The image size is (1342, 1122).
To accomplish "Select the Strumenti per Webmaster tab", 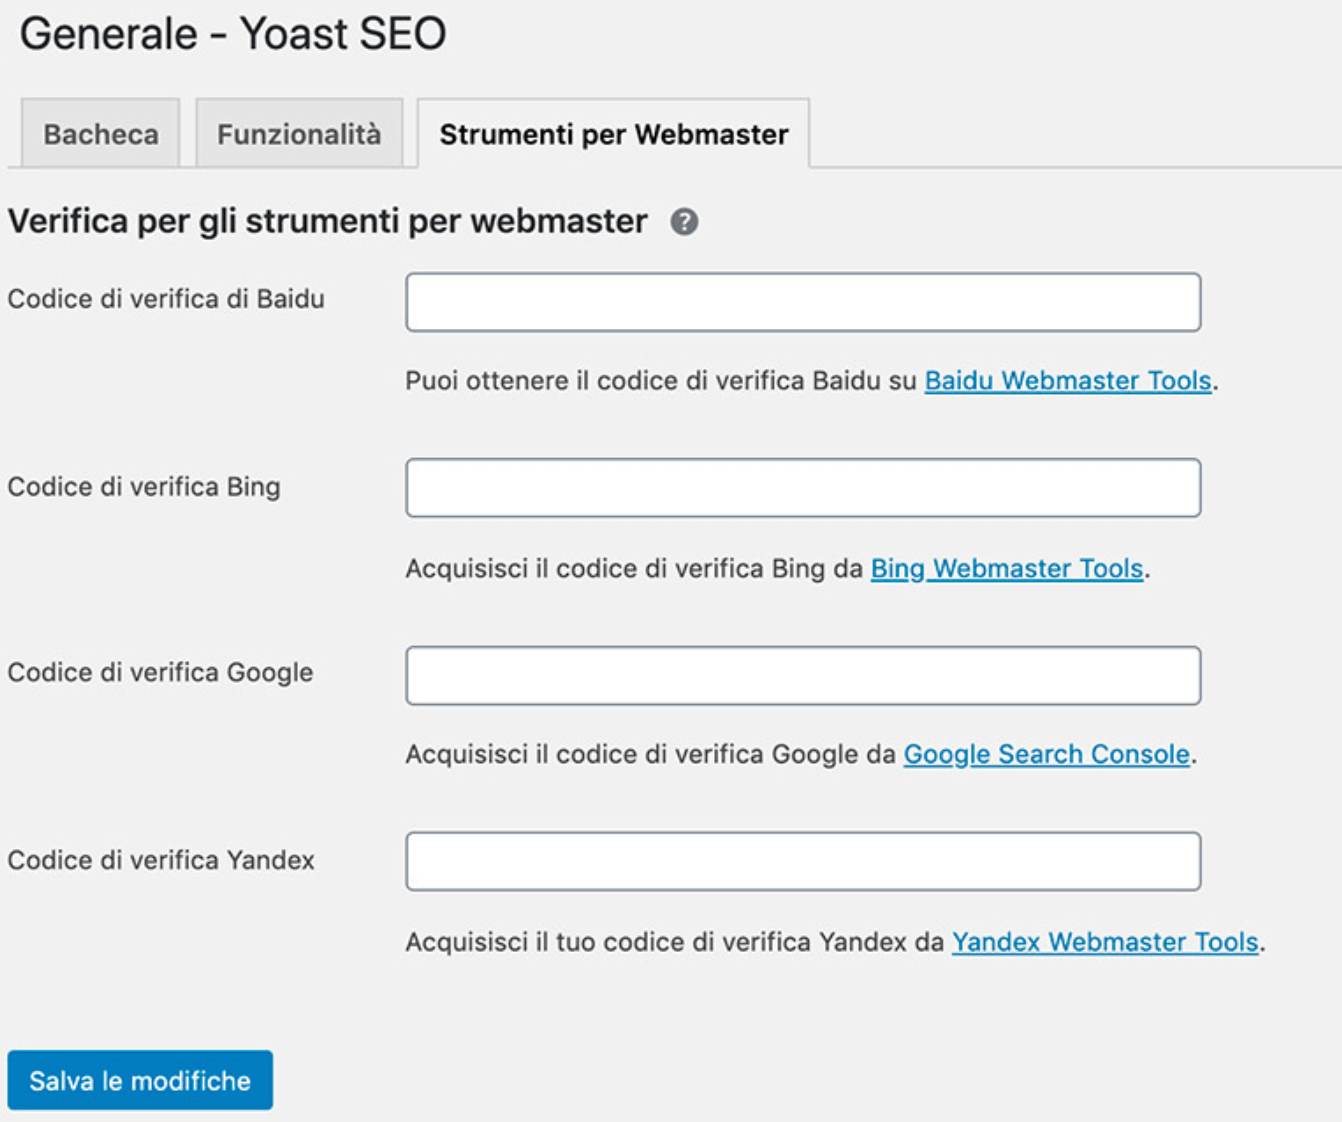I will pyautogui.click(x=613, y=134).
